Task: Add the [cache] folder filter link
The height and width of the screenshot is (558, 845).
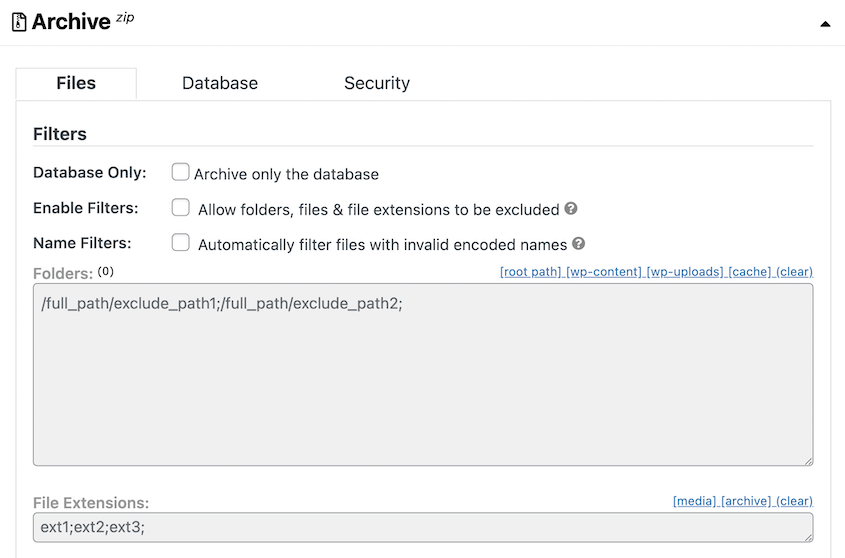Action: 750,272
